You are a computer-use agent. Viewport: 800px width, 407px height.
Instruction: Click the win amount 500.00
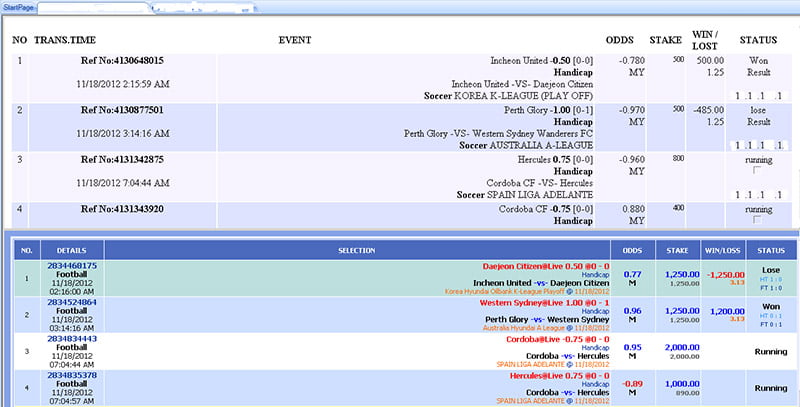tap(710, 61)
